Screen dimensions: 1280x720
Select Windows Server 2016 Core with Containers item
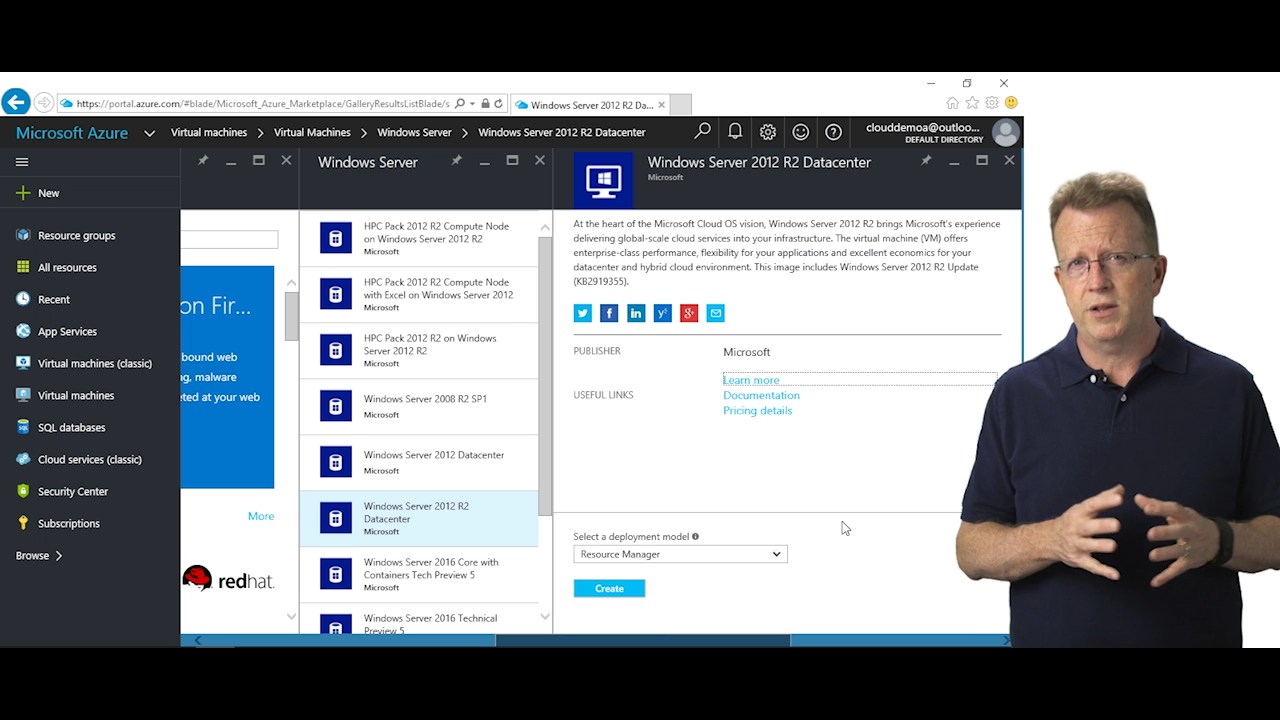(419, 574)
